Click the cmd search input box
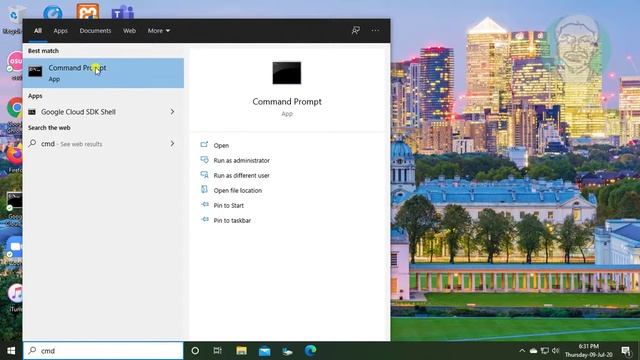The image size is (640, 360). click(x=103, y=351)
